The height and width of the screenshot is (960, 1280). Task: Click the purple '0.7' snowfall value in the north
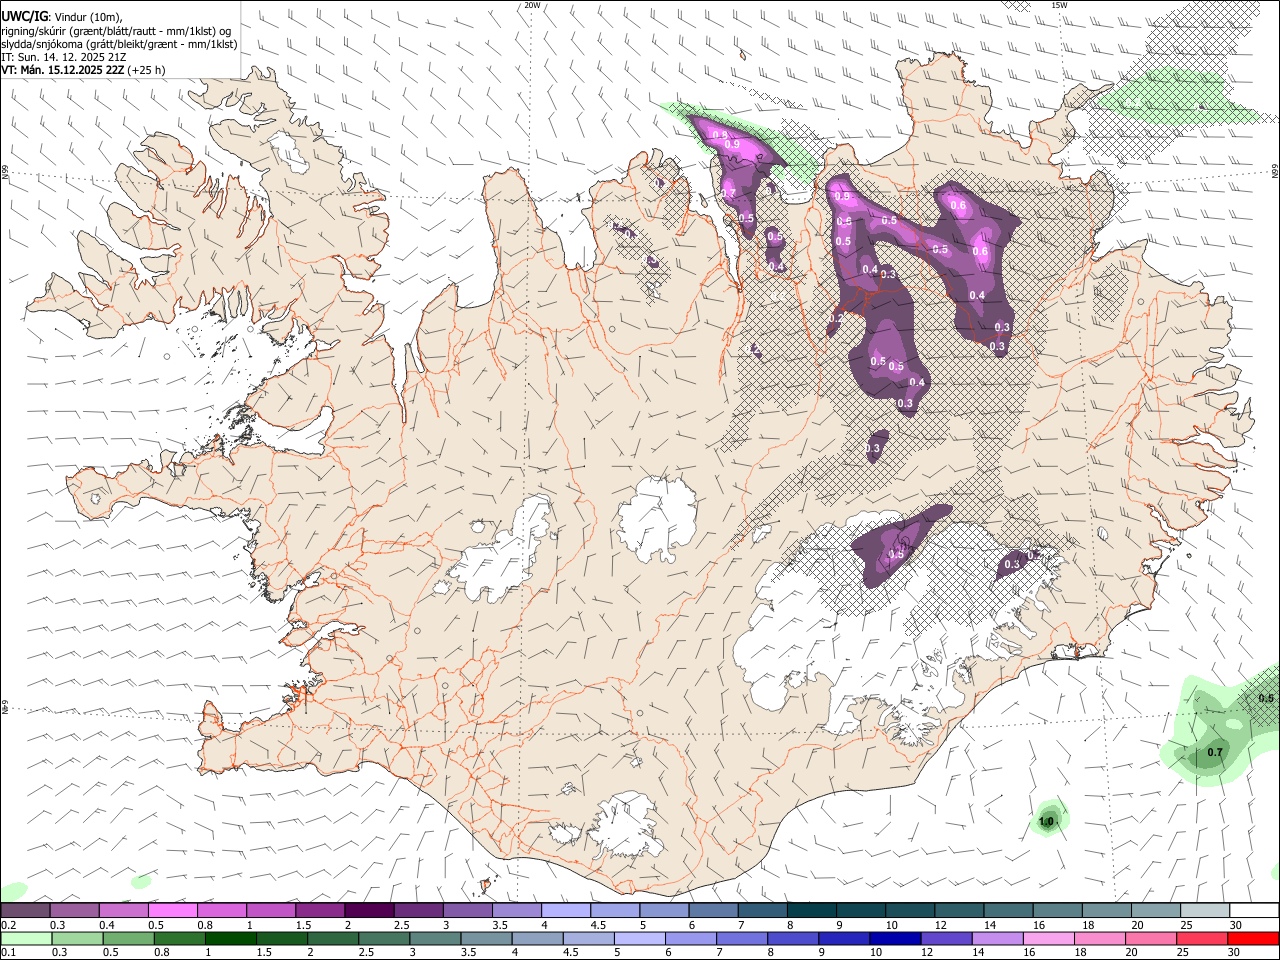coord(727,193)
